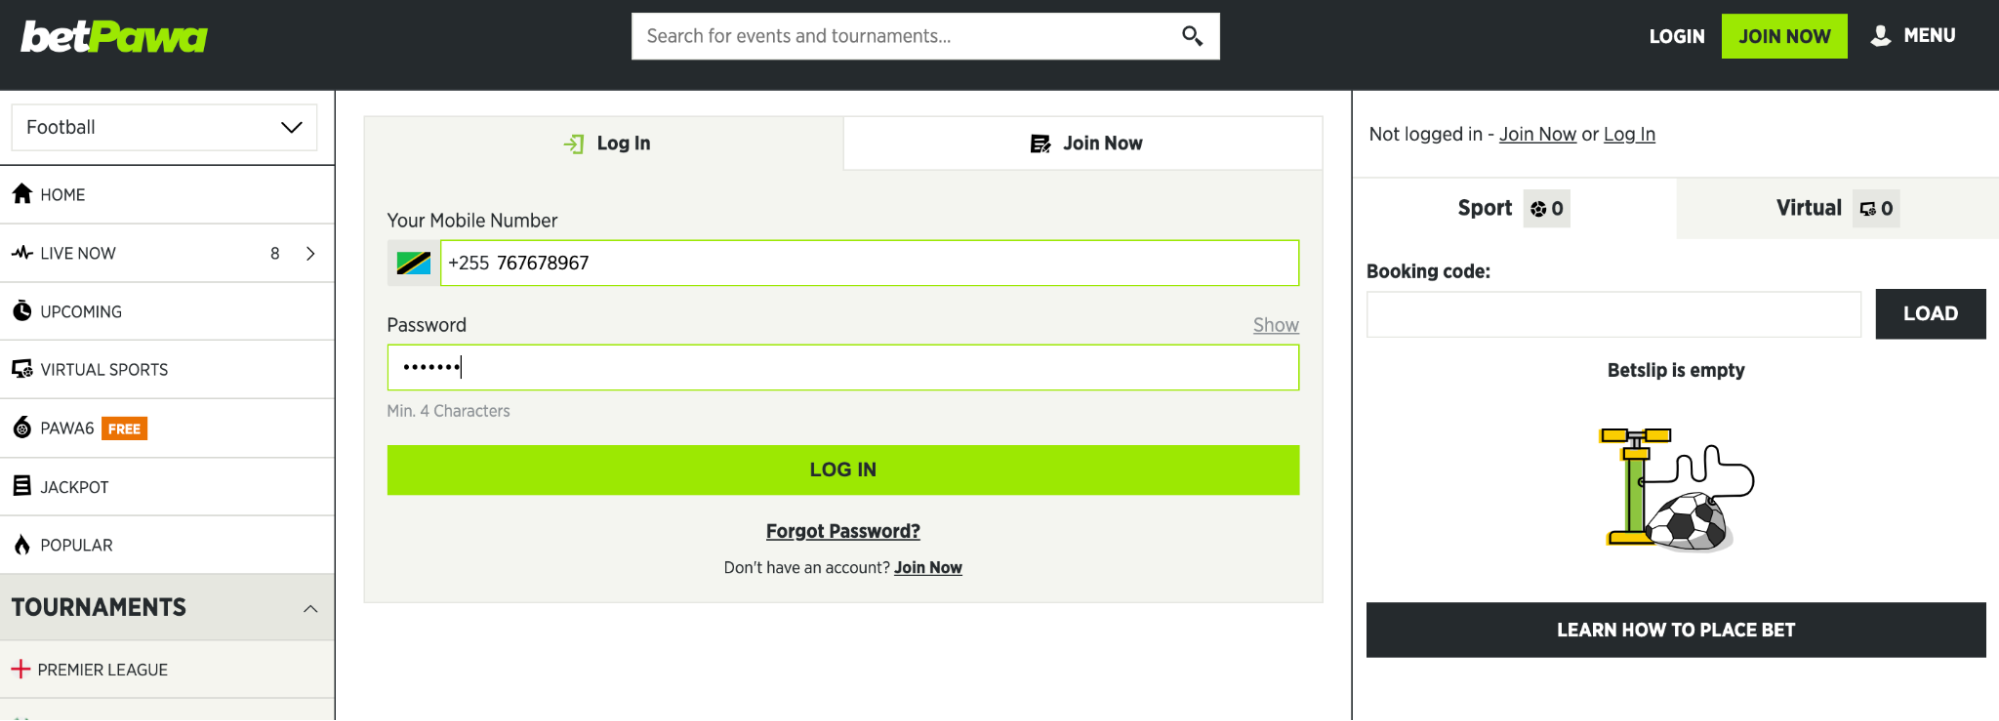Open the Football sport dropdown
The image size is (1999, 721).
click(164, 128)
